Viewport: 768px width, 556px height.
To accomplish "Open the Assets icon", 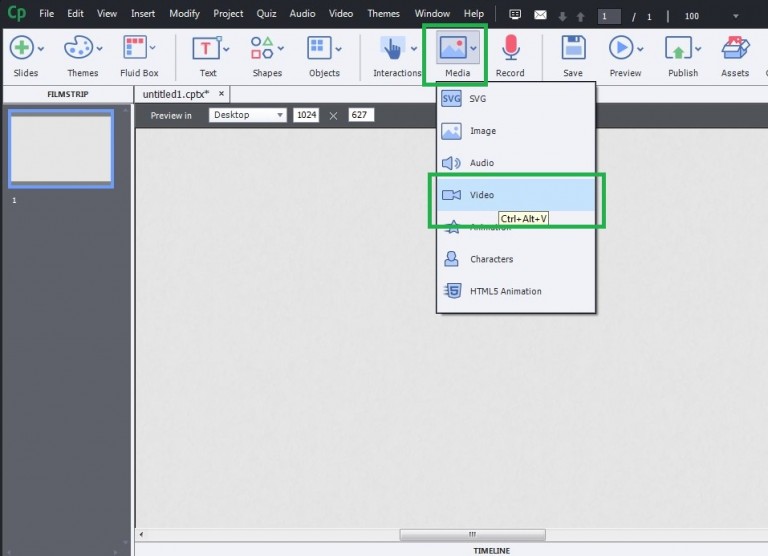I will click(x=735, y=48).
